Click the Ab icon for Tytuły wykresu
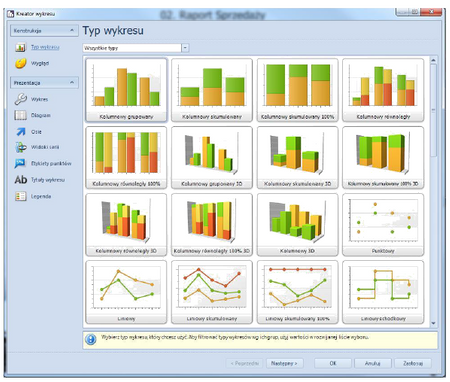 [21, 180]
